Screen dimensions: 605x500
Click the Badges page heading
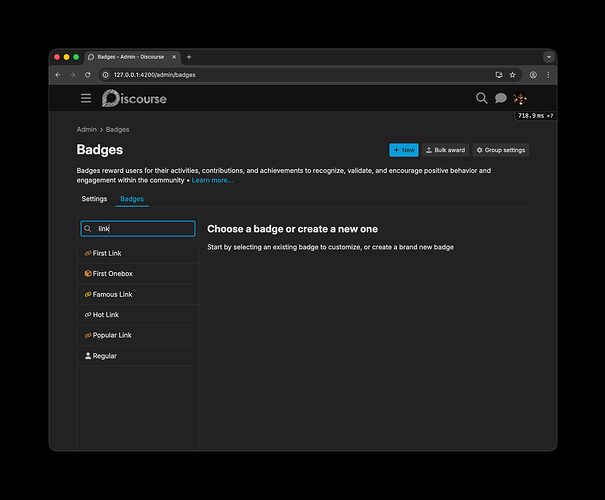pos(100,150)
